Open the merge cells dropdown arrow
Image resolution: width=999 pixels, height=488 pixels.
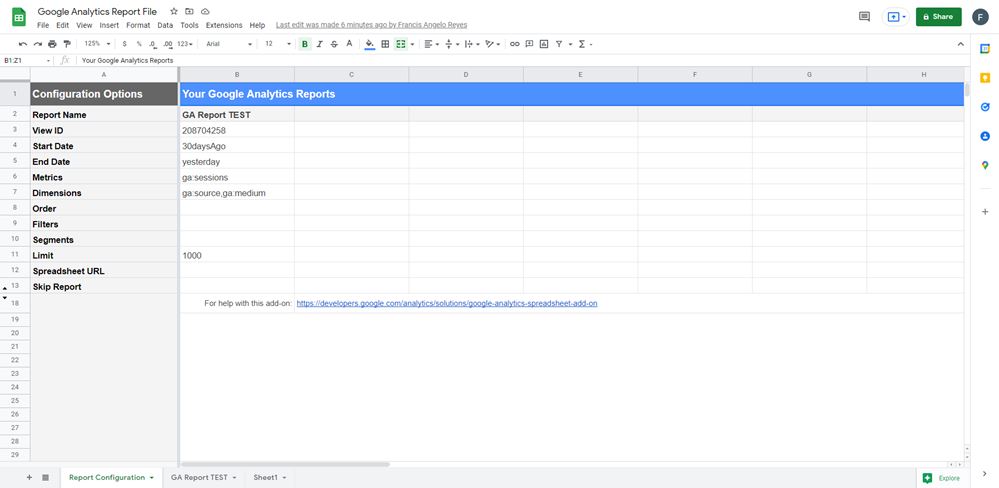point(412,44)
